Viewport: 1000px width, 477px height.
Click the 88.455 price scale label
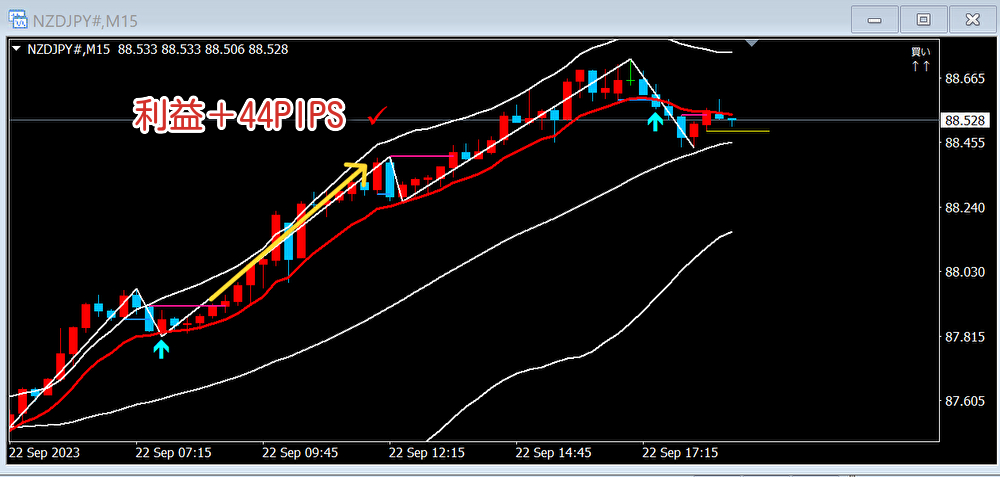coord(965,143)
